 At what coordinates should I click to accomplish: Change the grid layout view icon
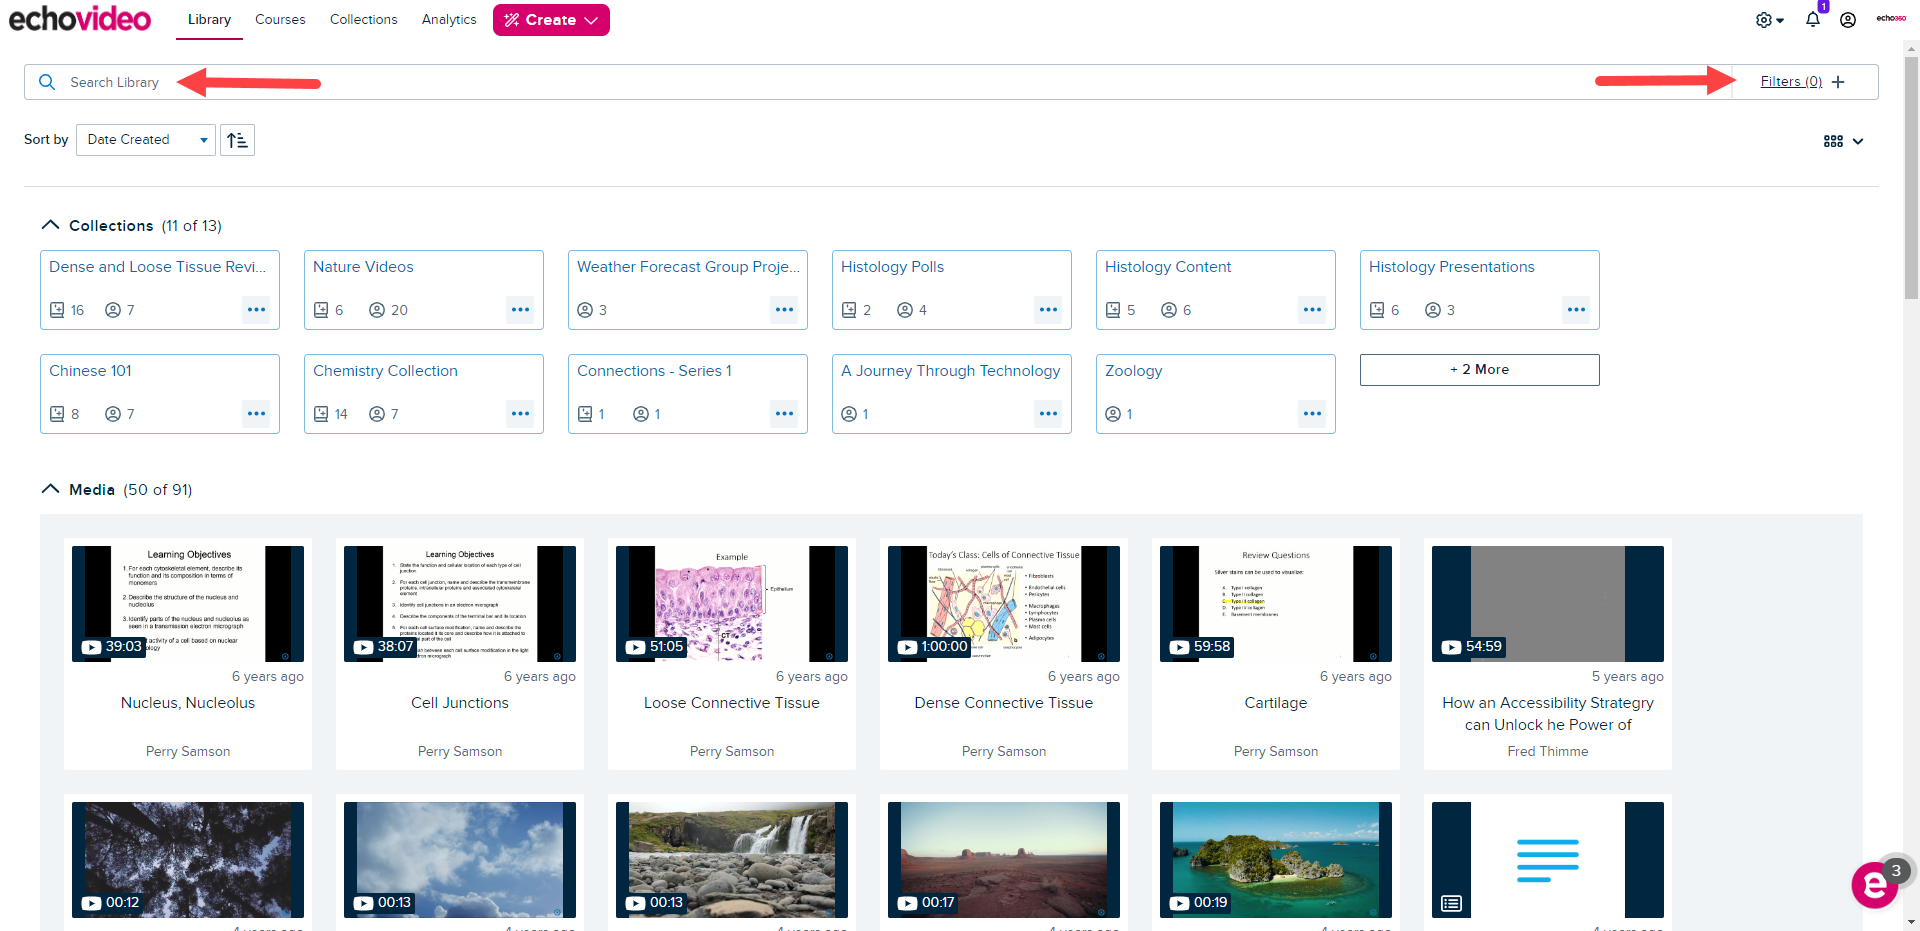click(1833, 141)
